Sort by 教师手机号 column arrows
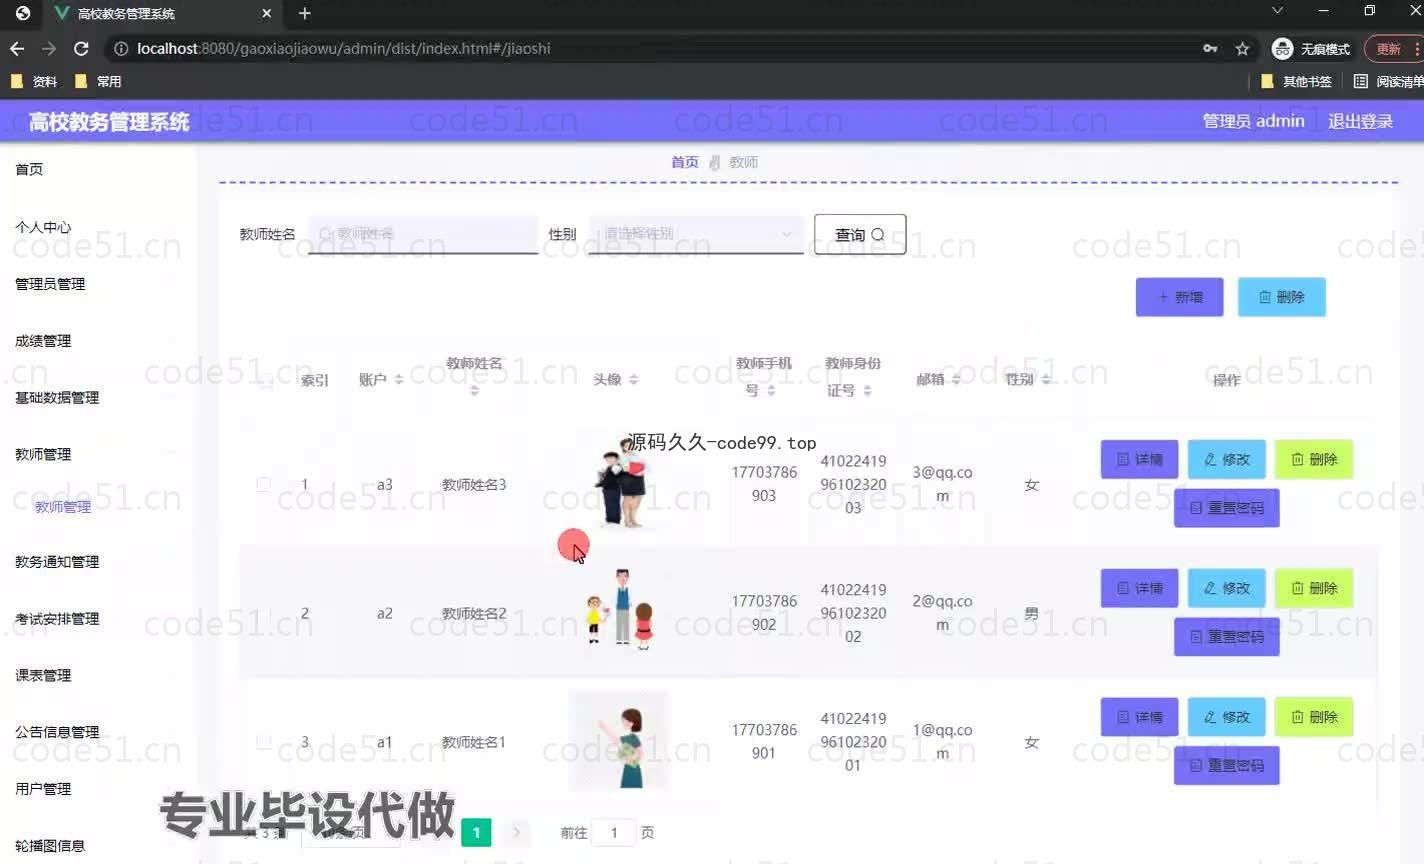1424x864 pixels. click(x=771, y=391)
